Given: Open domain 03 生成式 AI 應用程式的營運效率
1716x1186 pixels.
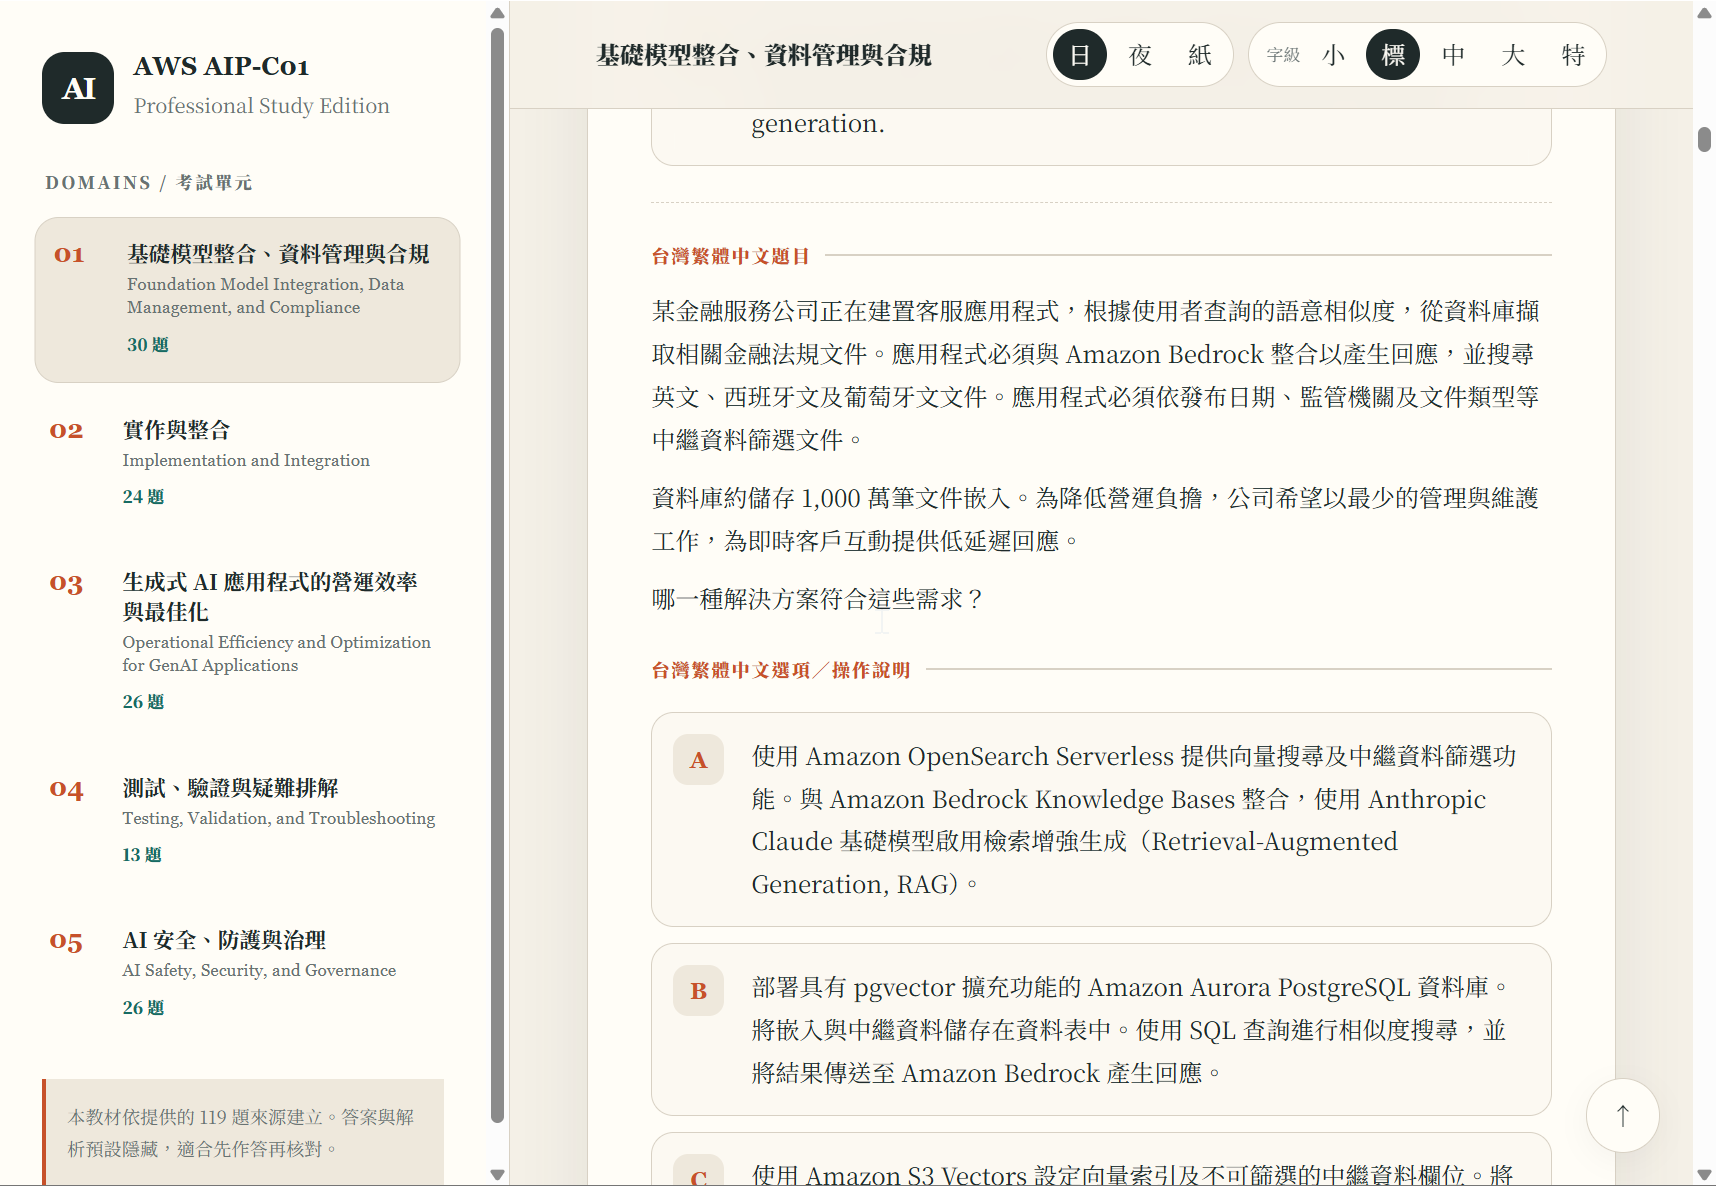Looking at the screenshot, I should tap(247, 641).
